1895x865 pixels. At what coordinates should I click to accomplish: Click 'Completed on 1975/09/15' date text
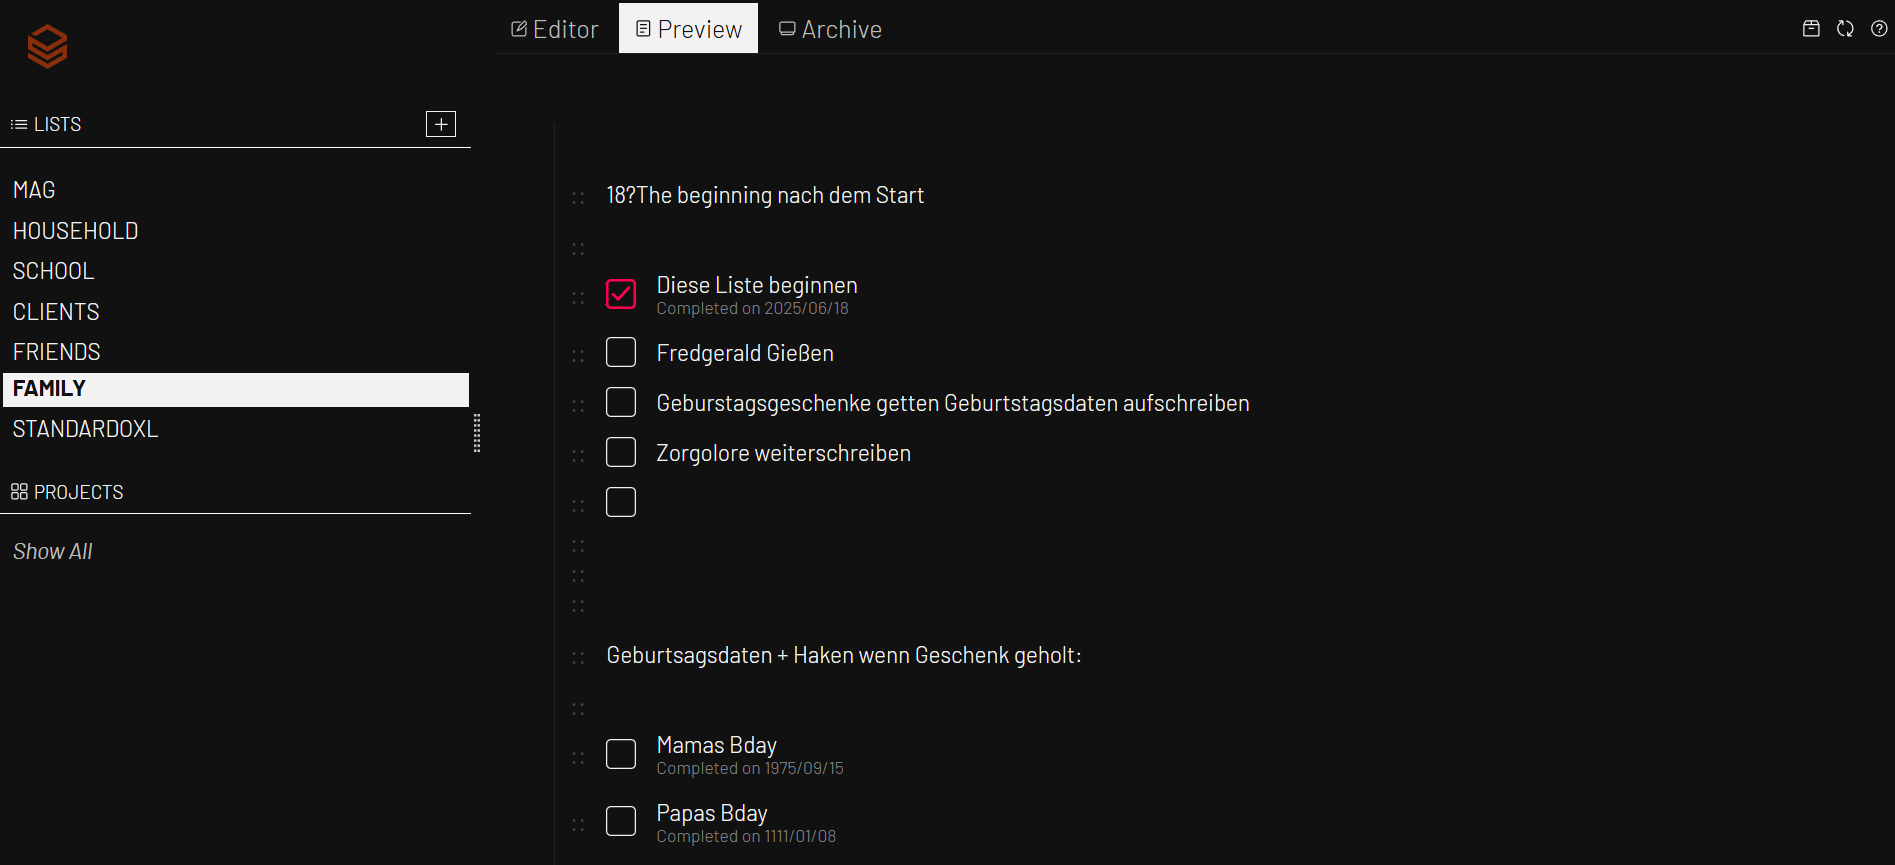pyautogui.click(x=750, y=769)
